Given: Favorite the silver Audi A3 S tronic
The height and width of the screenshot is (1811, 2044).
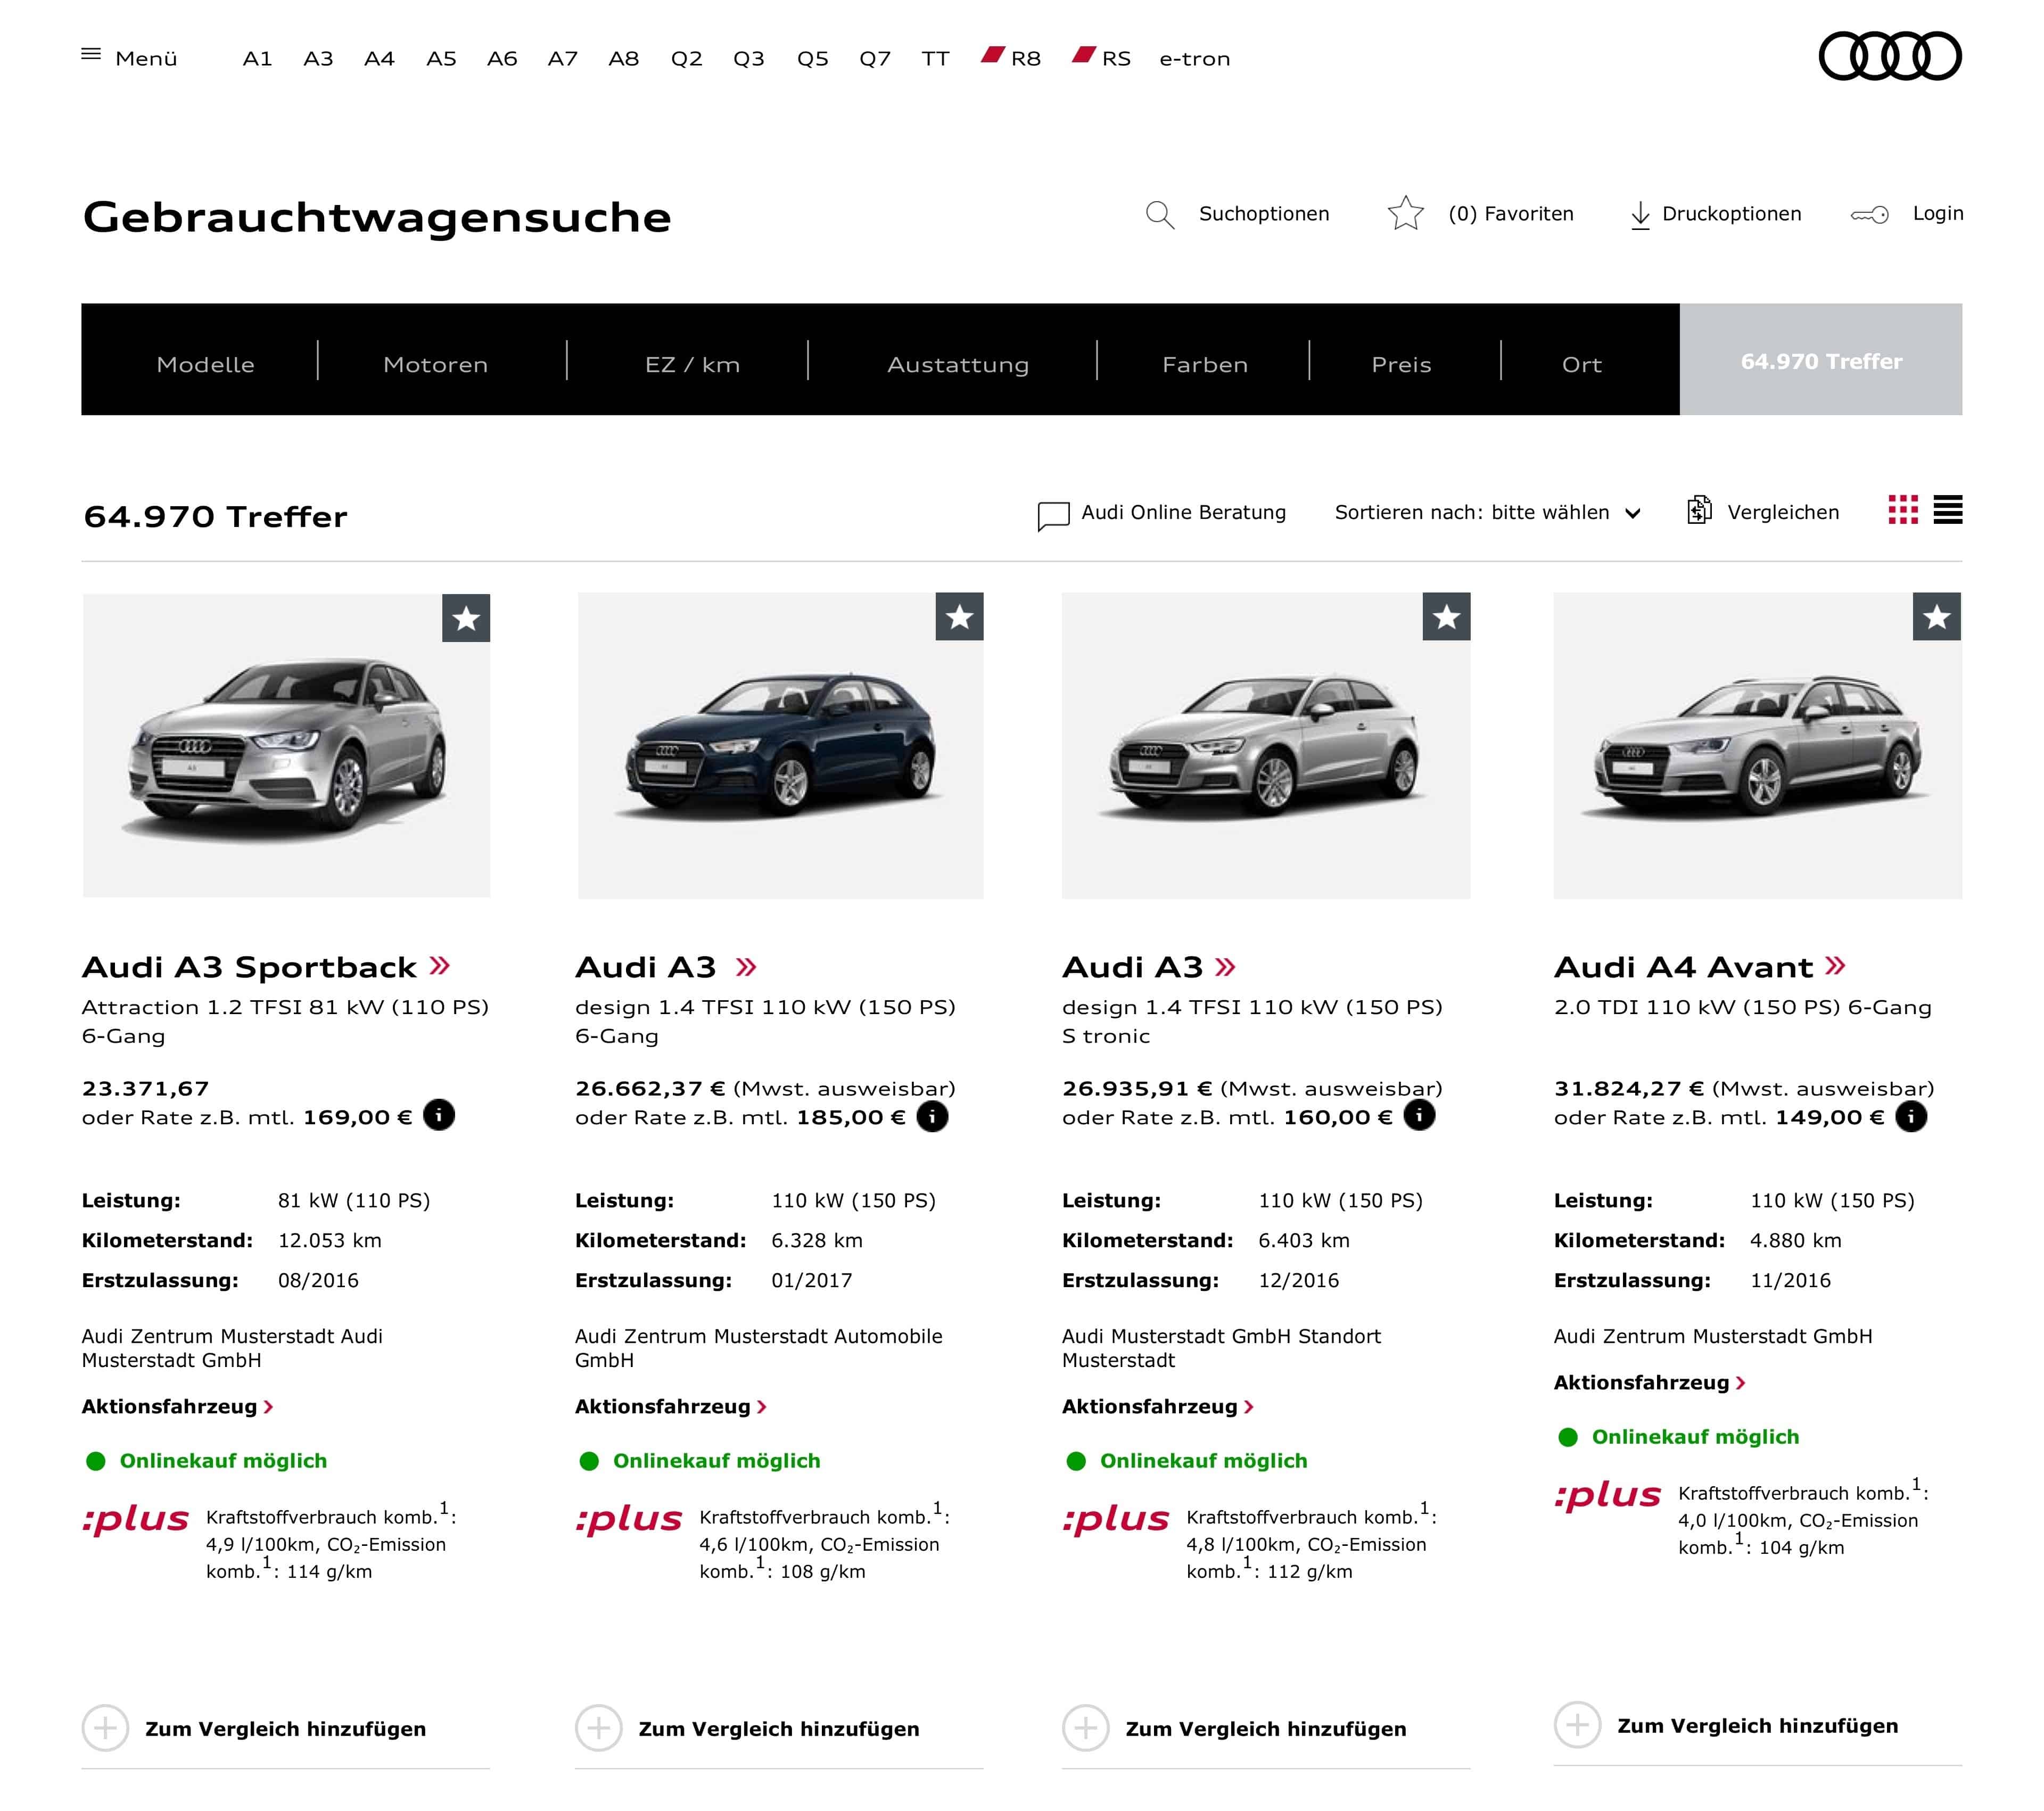Looking at the screenshot, I should tap(1446, 617).
